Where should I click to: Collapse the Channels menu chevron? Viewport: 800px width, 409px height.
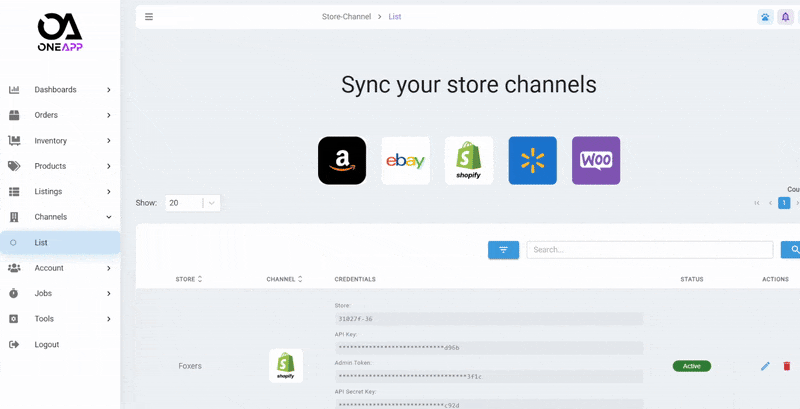109,217
